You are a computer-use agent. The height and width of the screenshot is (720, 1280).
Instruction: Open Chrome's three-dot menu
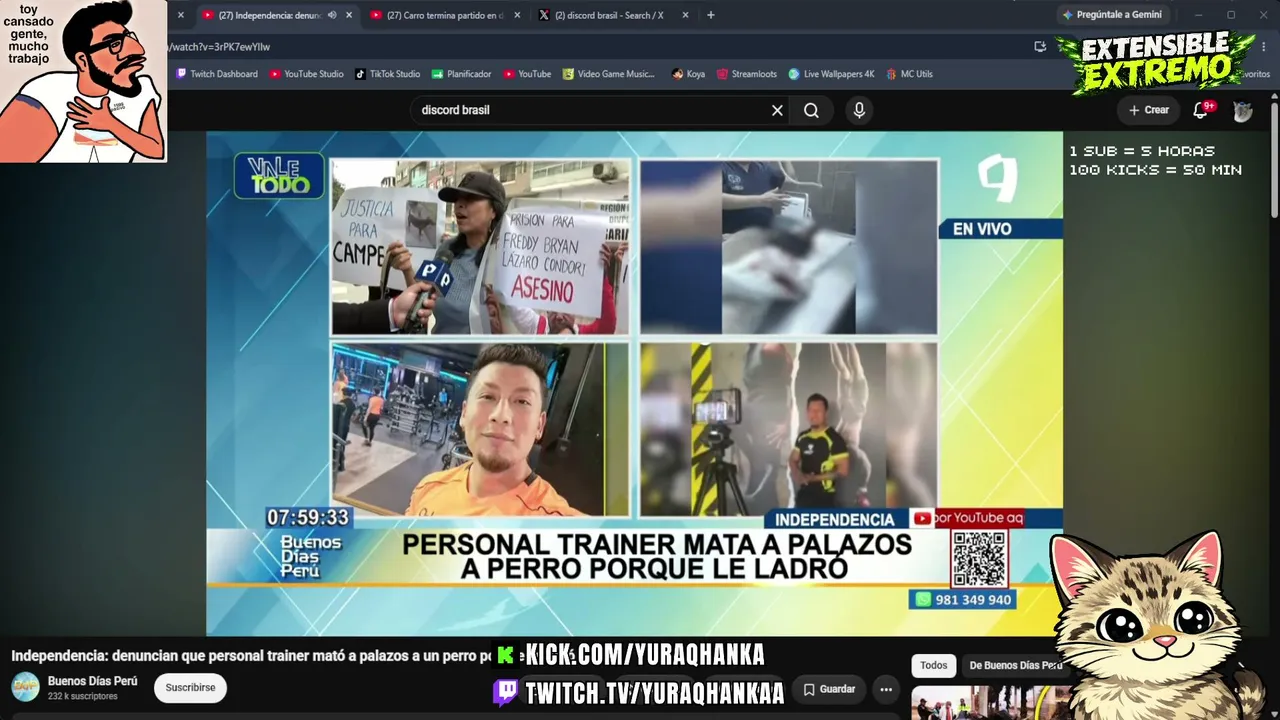coord(1264,47)
